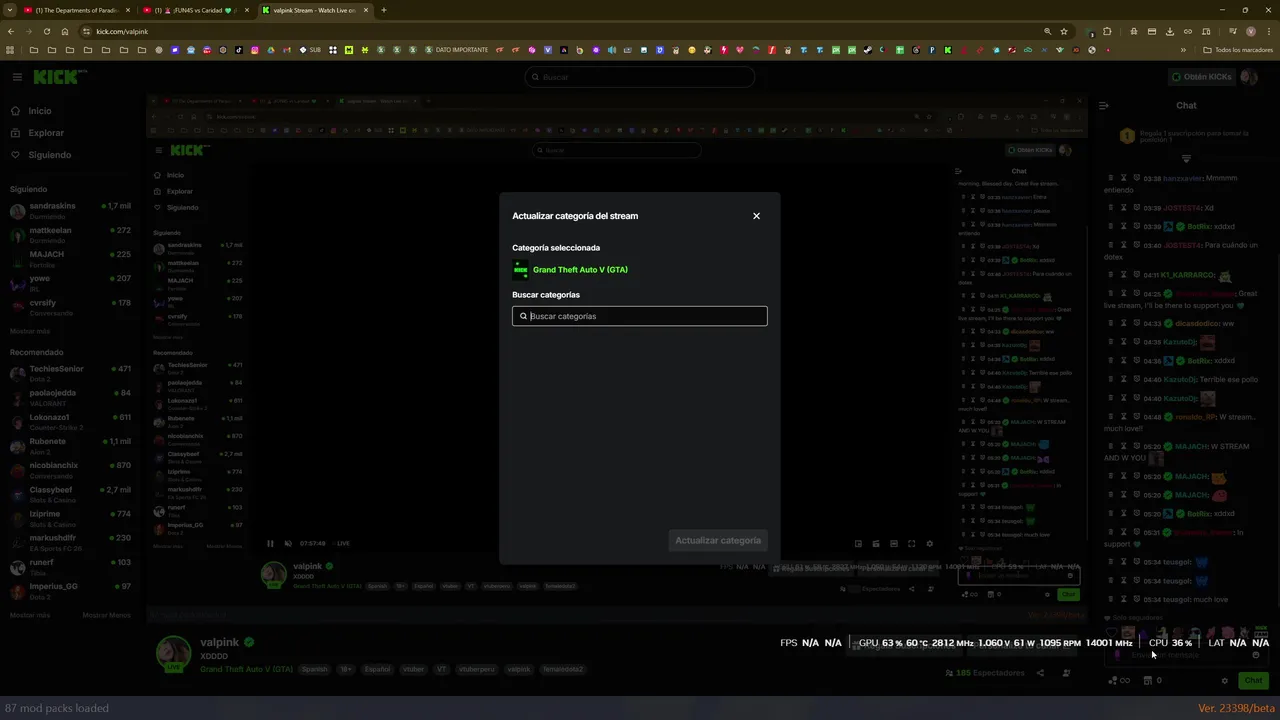Open the Steam bookmark icon
This screenshot has width=1280, height=720.
pyautogui.click(x=867, y=50)
